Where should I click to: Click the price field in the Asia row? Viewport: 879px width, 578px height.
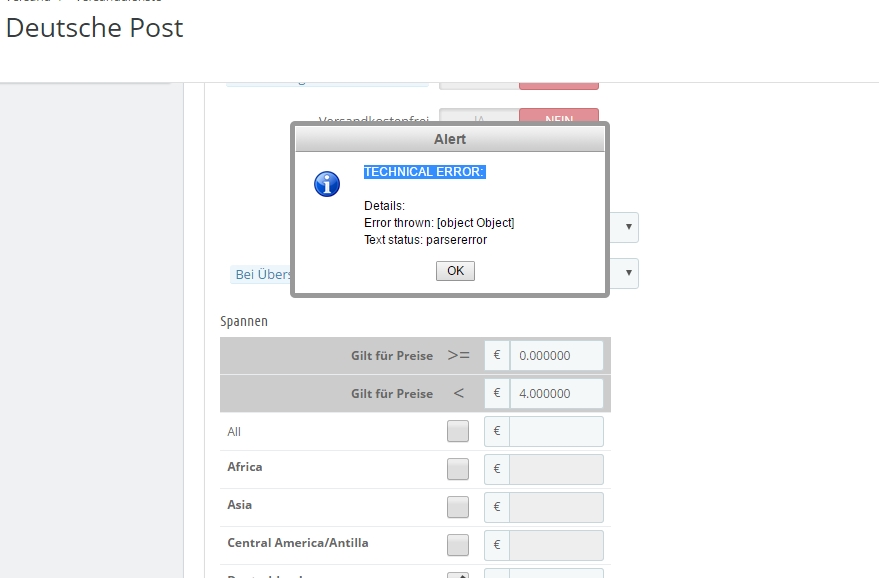click(556, 507)
